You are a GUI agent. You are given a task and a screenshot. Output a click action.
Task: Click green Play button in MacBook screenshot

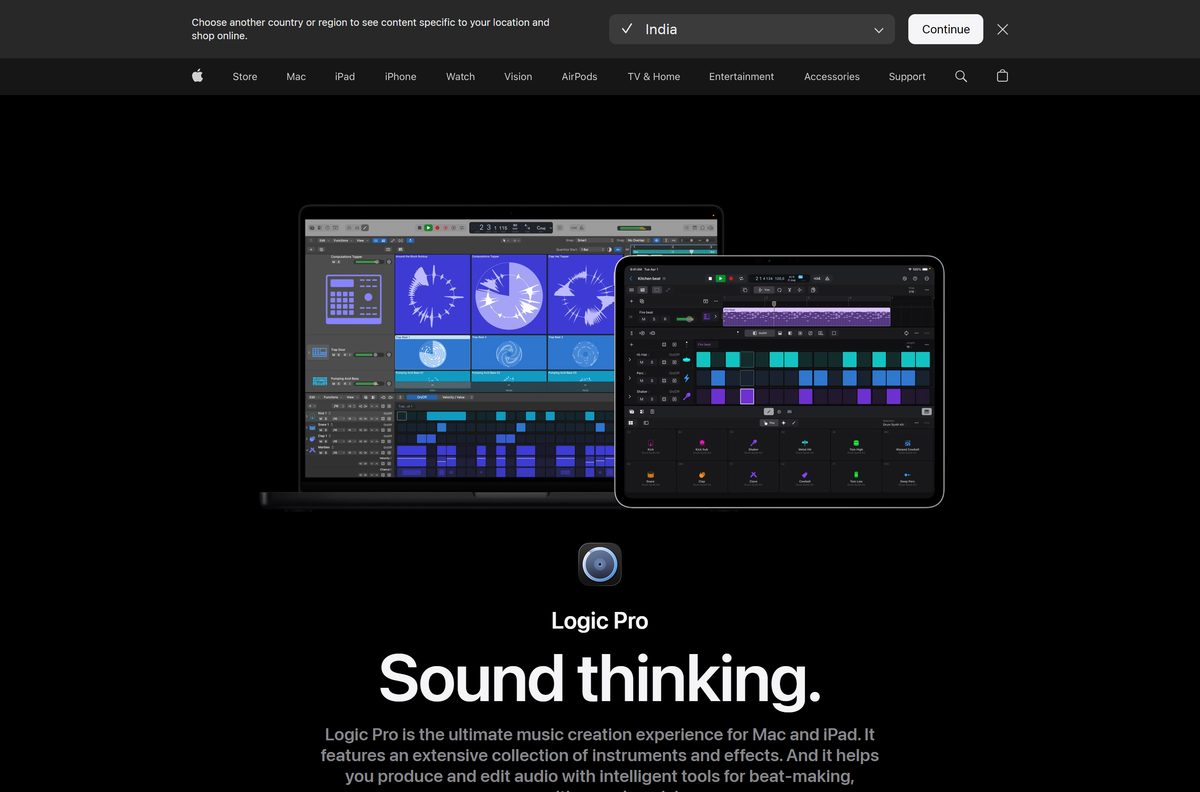point(428,228)
